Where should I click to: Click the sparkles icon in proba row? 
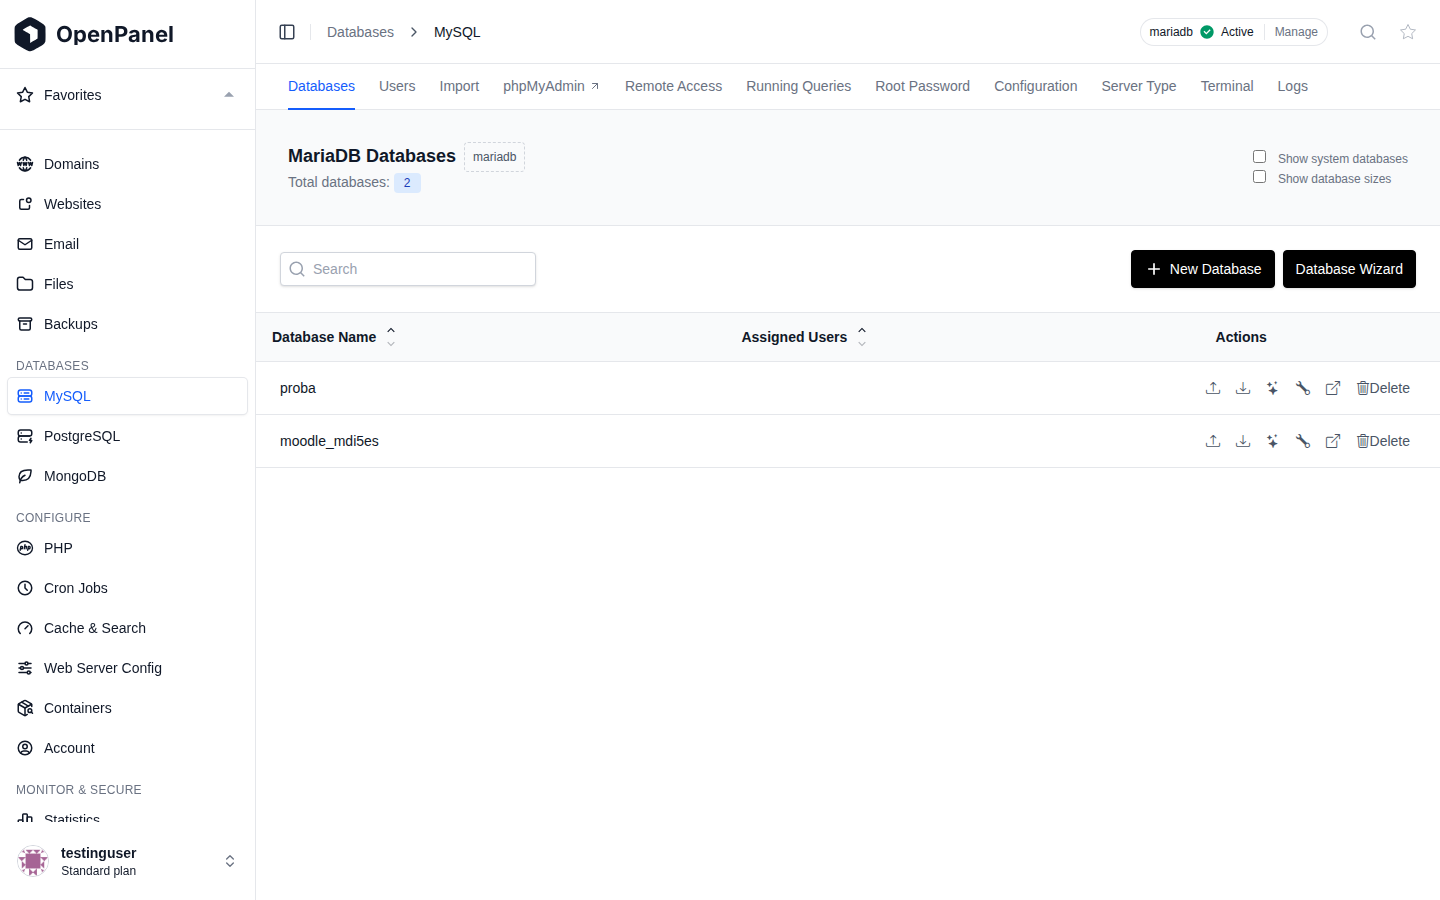click(x=1273, y=388)
